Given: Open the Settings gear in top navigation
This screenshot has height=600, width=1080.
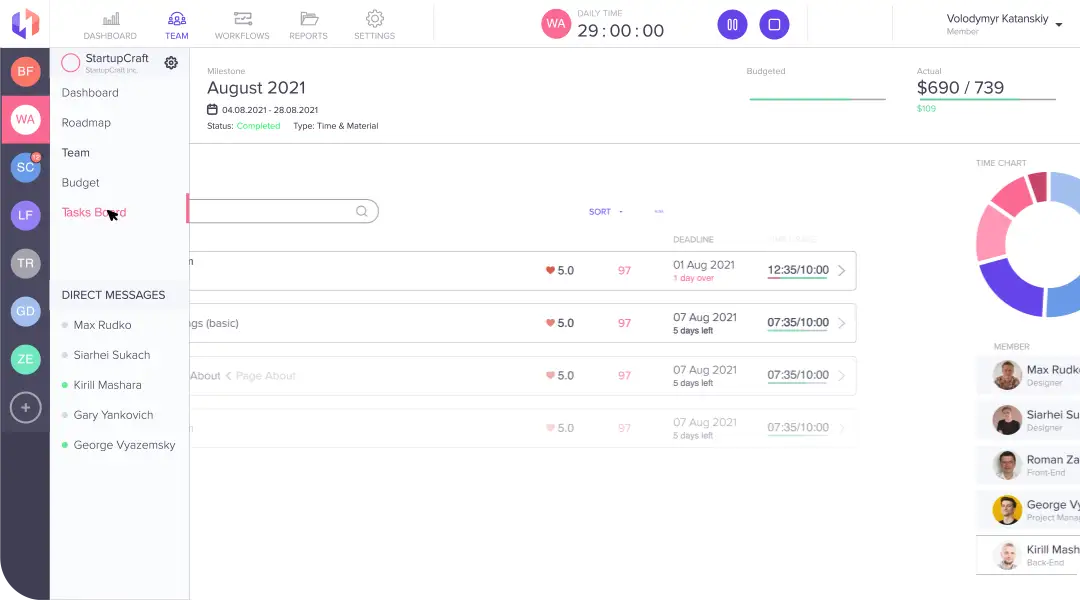Looking at the screenshot, I should click(374, 19).
